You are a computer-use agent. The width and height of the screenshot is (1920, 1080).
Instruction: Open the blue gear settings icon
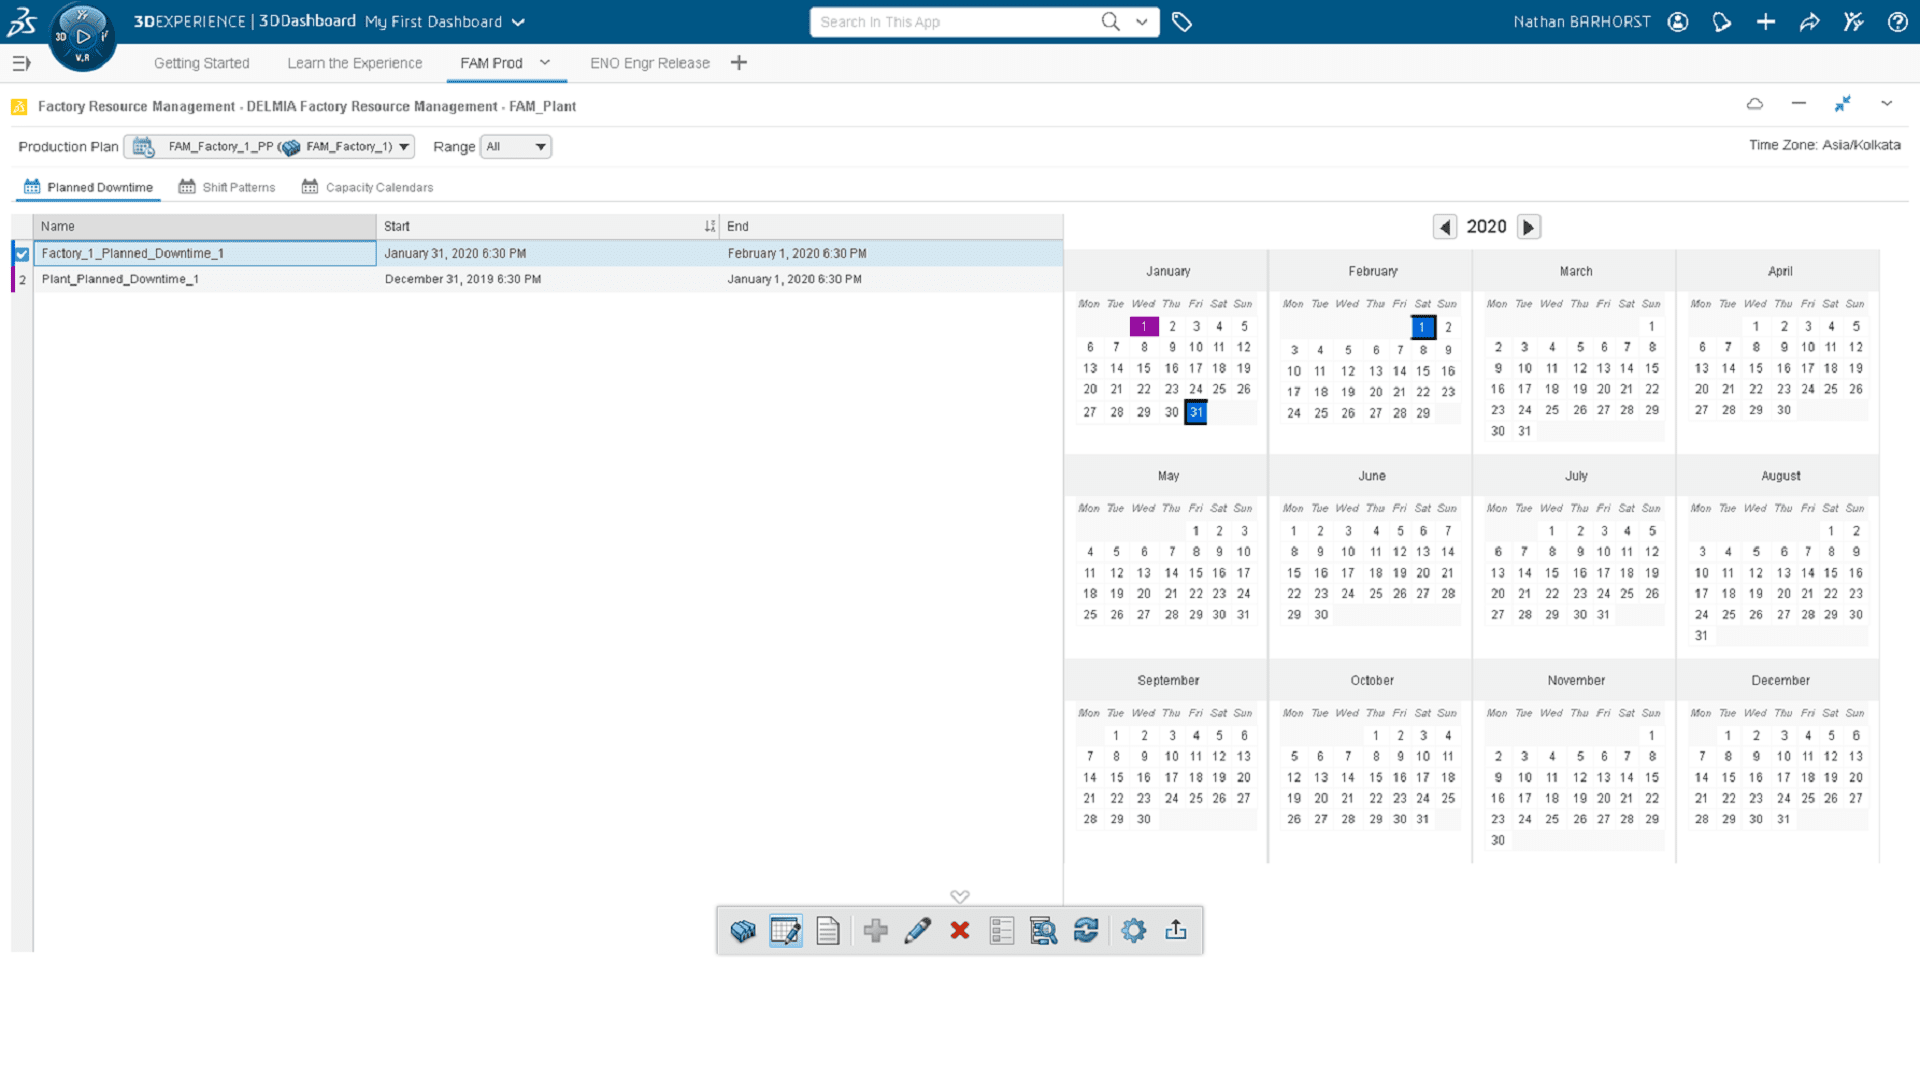point(1133,931)
